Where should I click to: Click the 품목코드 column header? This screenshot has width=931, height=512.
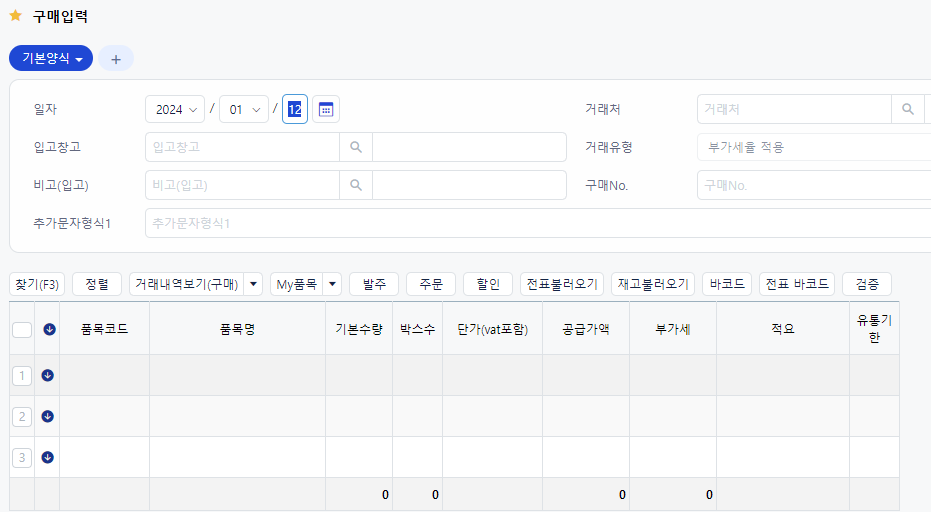pyautogui.click(x=104, y=329)
